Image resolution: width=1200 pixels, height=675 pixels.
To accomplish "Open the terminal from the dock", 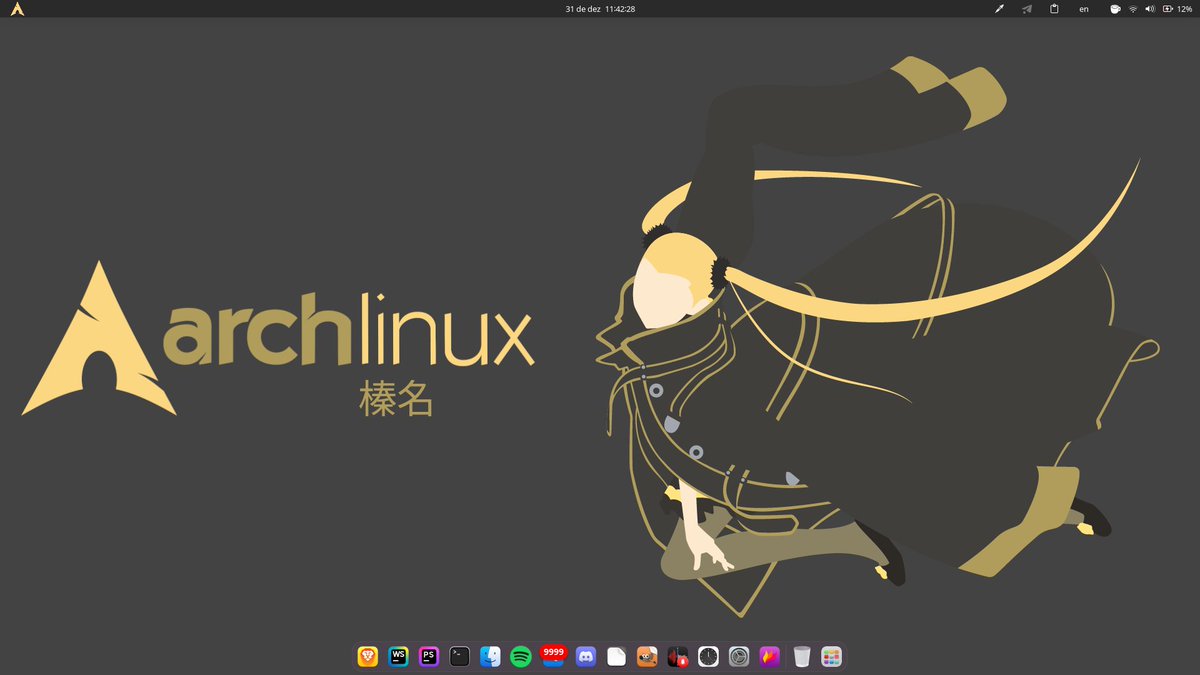I will [460, 657].
